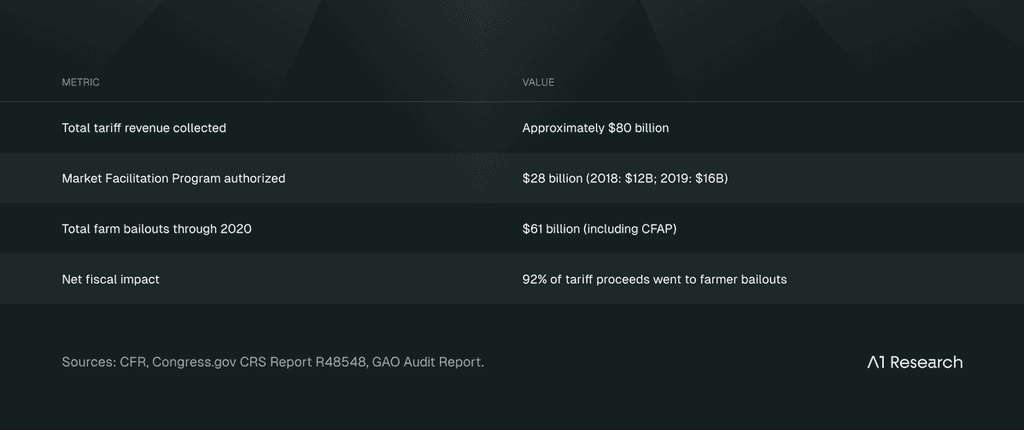Click the $61 billion (including CFAP) value

(x=600, y=229)
